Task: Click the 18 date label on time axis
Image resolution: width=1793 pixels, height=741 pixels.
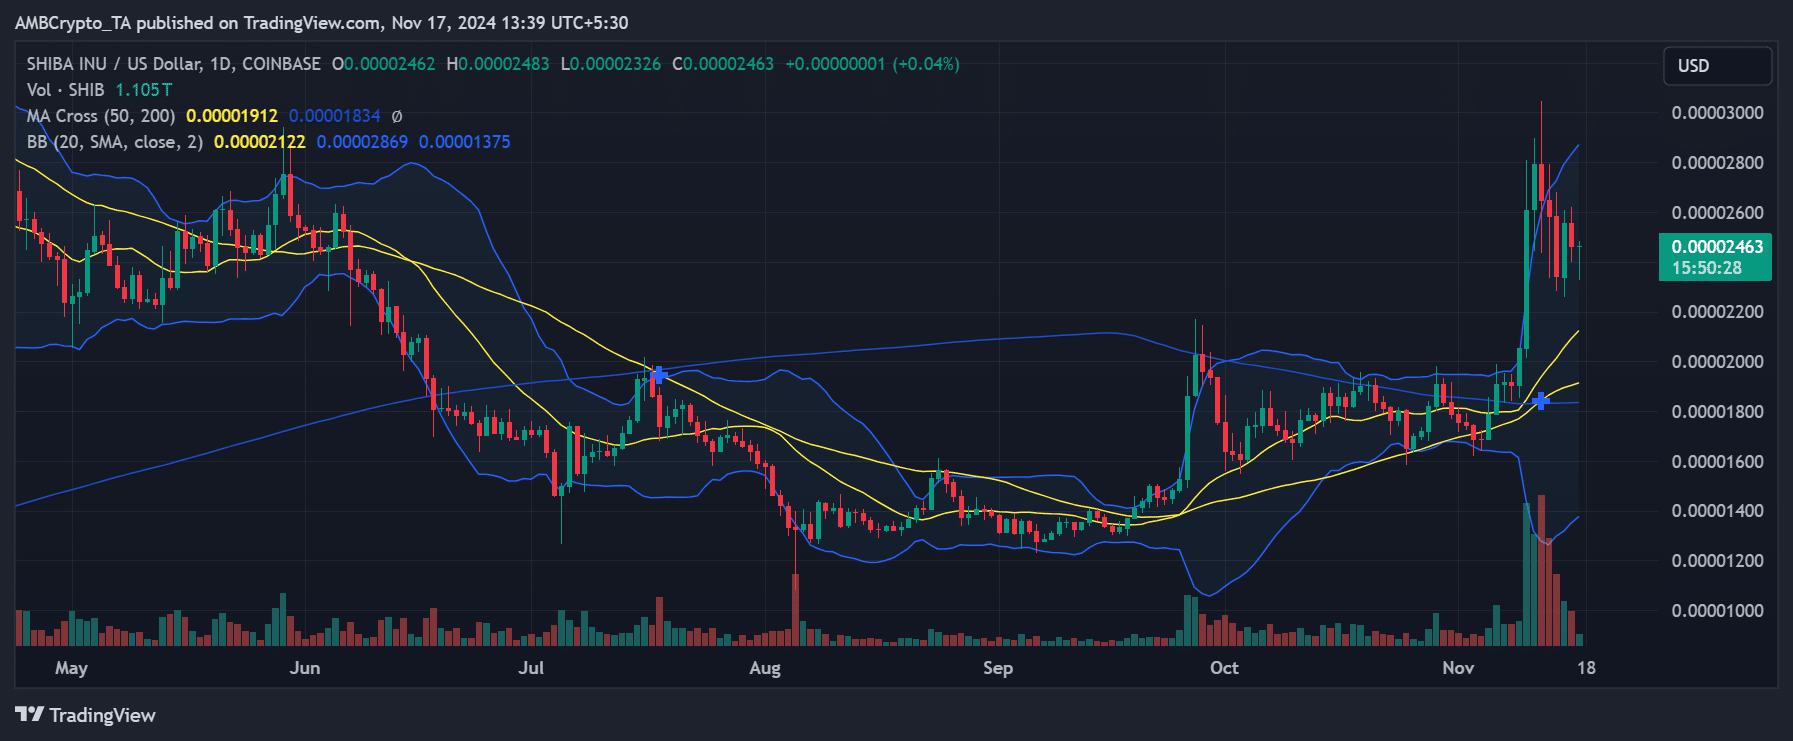Action: click(x=1586, y=668)
